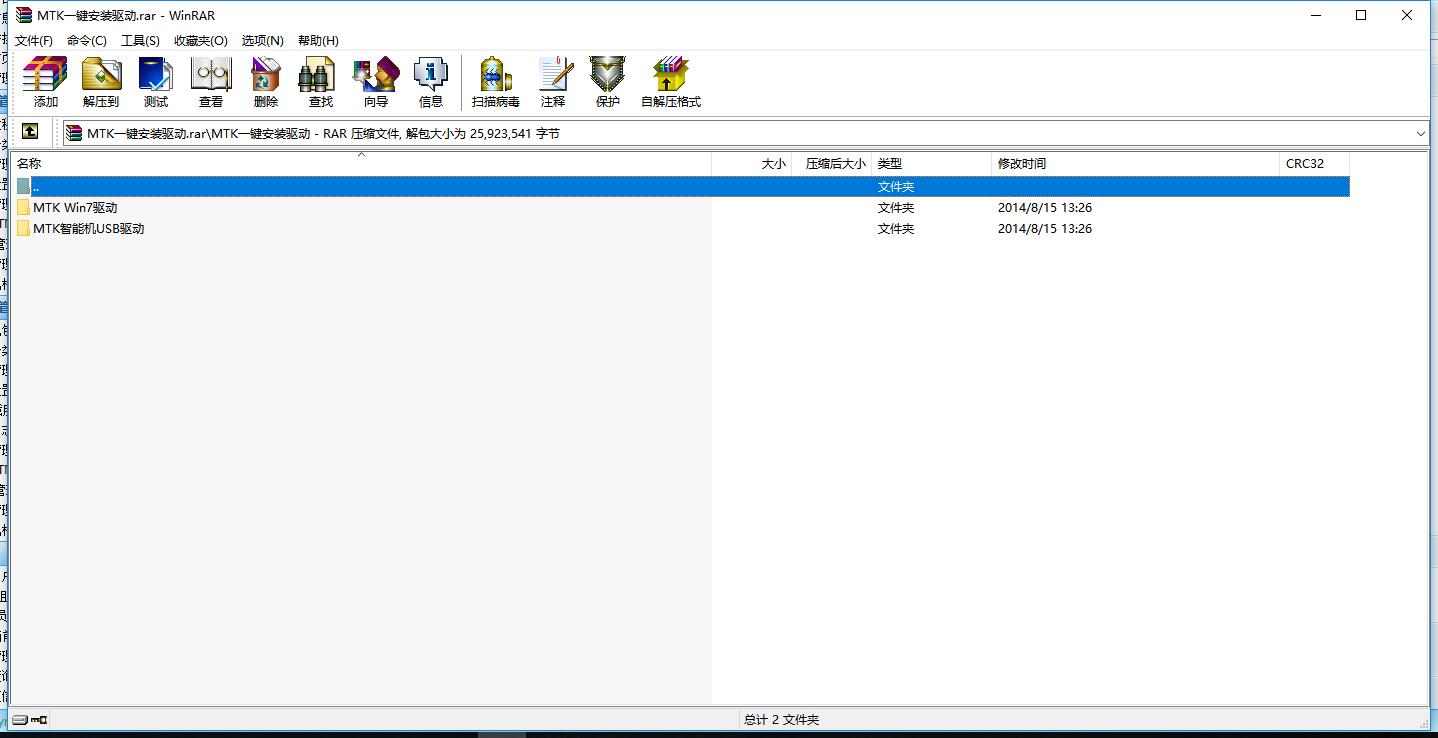Click modified date of MTK Win7驱动 row
Screen dimensions: 1438x738
point(1045,208)
